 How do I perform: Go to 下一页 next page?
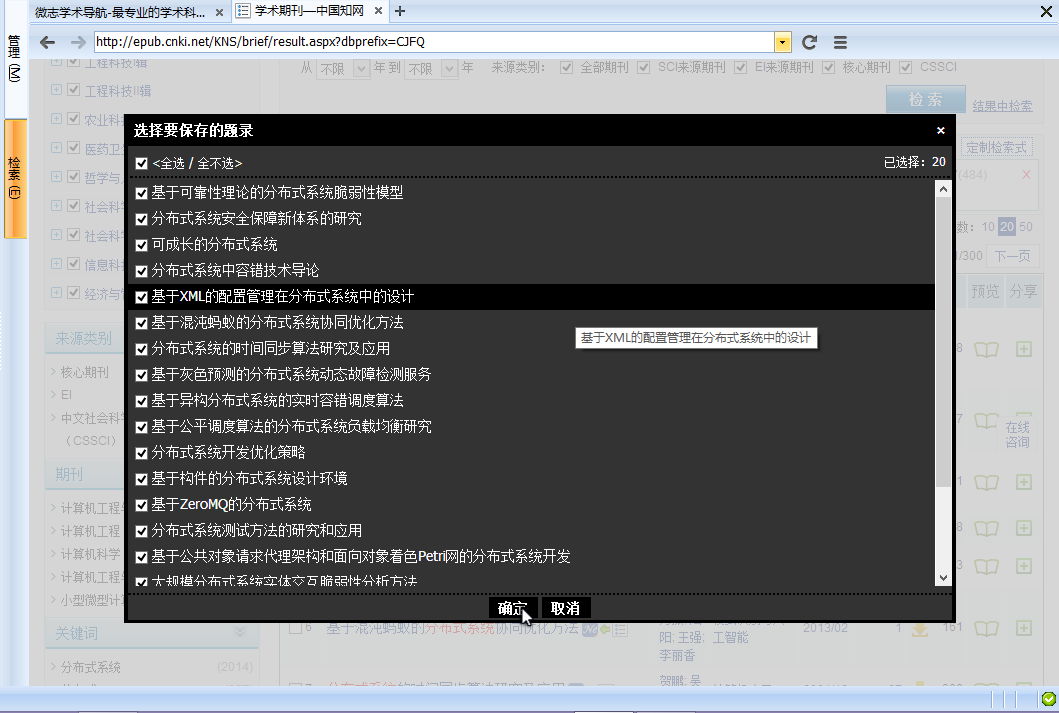(x=1012, y=256)
